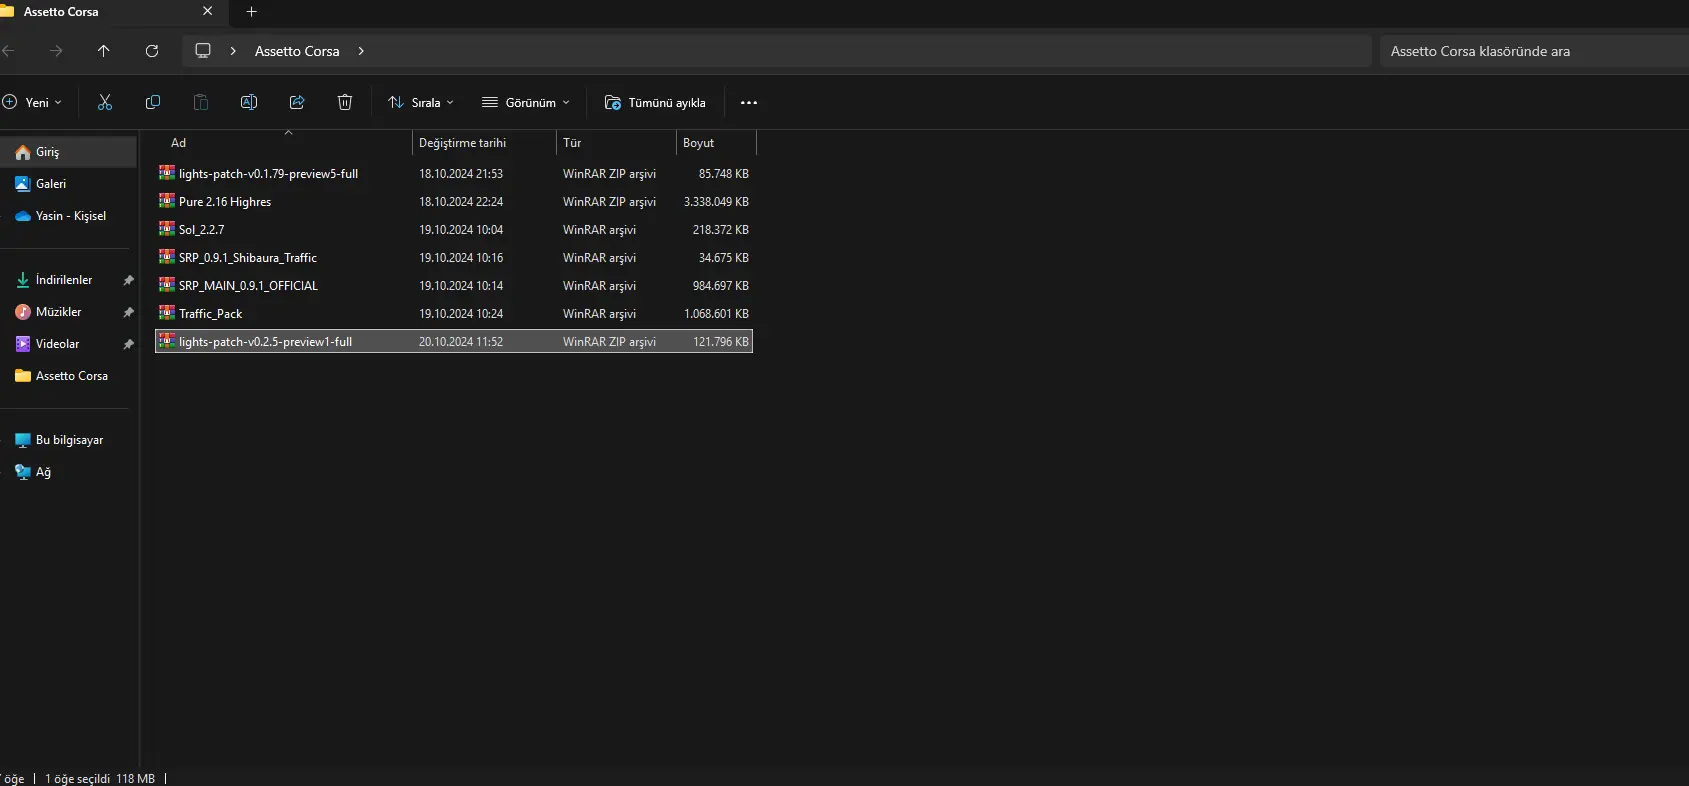Screen dimensions: 1689x786
Task: Open the Yeni (New) dropdown
Action: click(32, 102)
